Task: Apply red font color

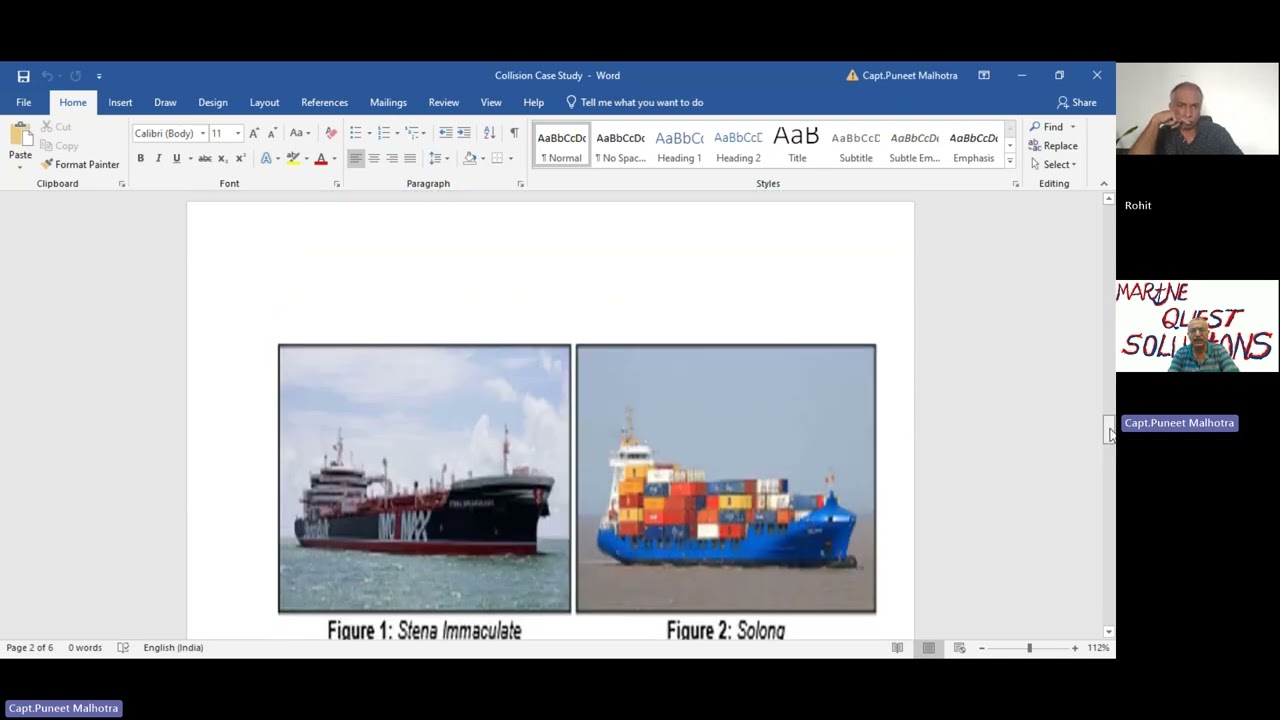Action: point(321,158)
